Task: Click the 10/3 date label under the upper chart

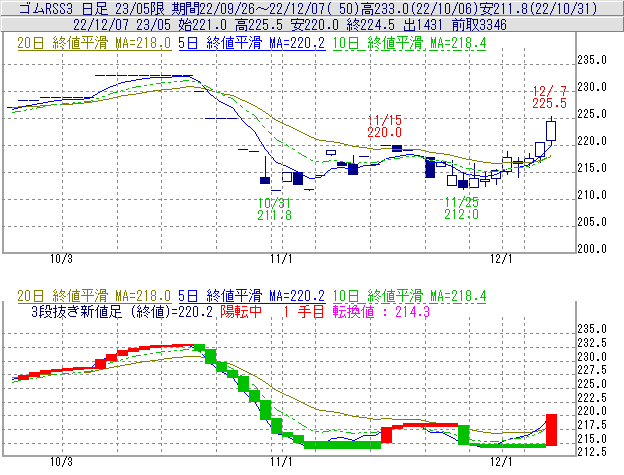Action: (61, 259)
